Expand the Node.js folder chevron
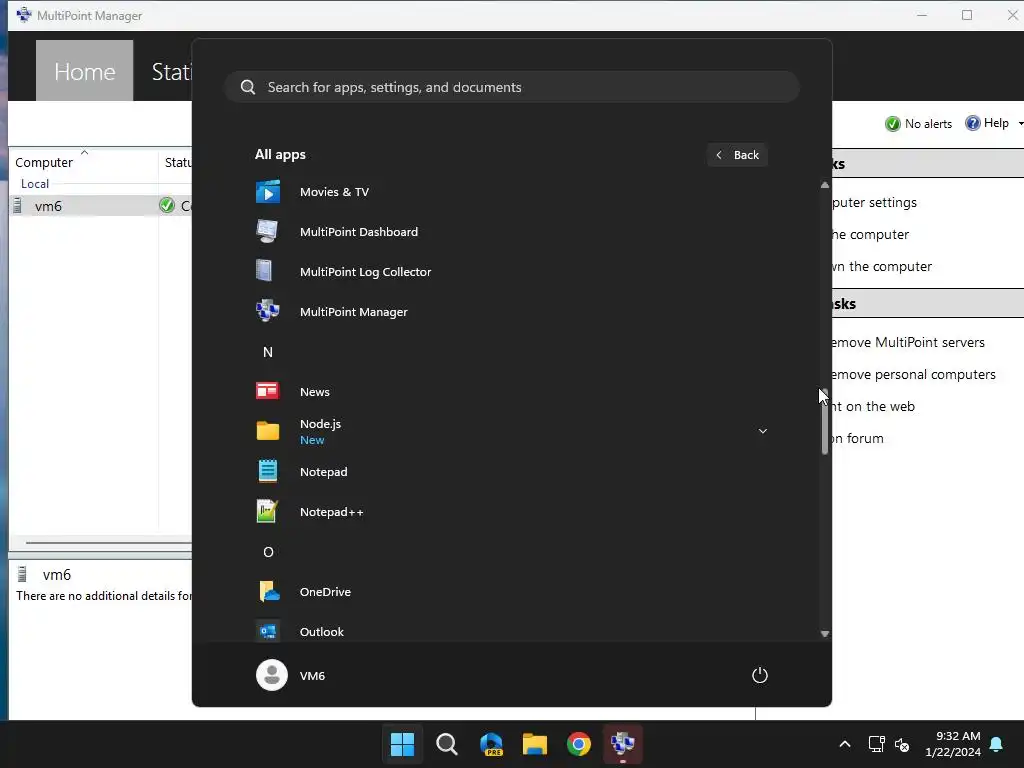The image size is (1024, 768). coord(762,431)
